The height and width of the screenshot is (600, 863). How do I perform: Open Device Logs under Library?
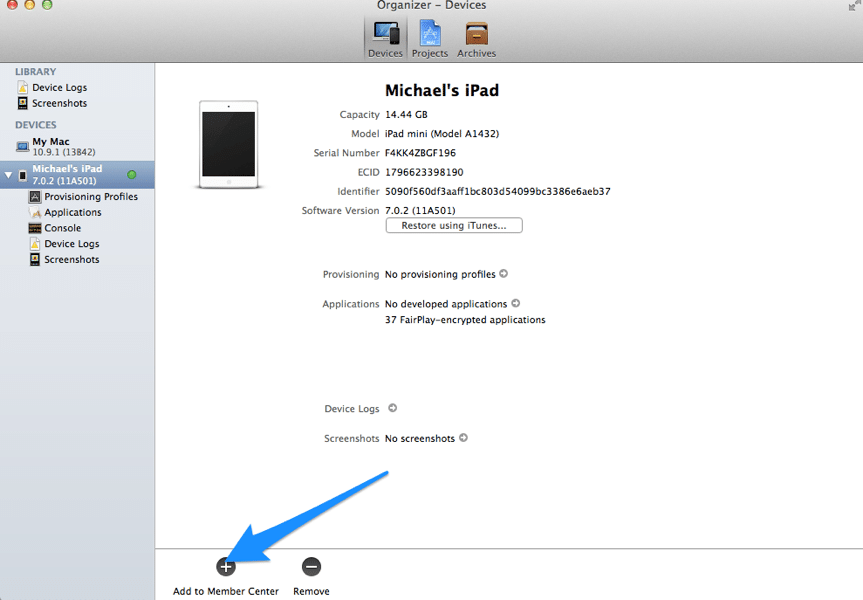(59, 88)
